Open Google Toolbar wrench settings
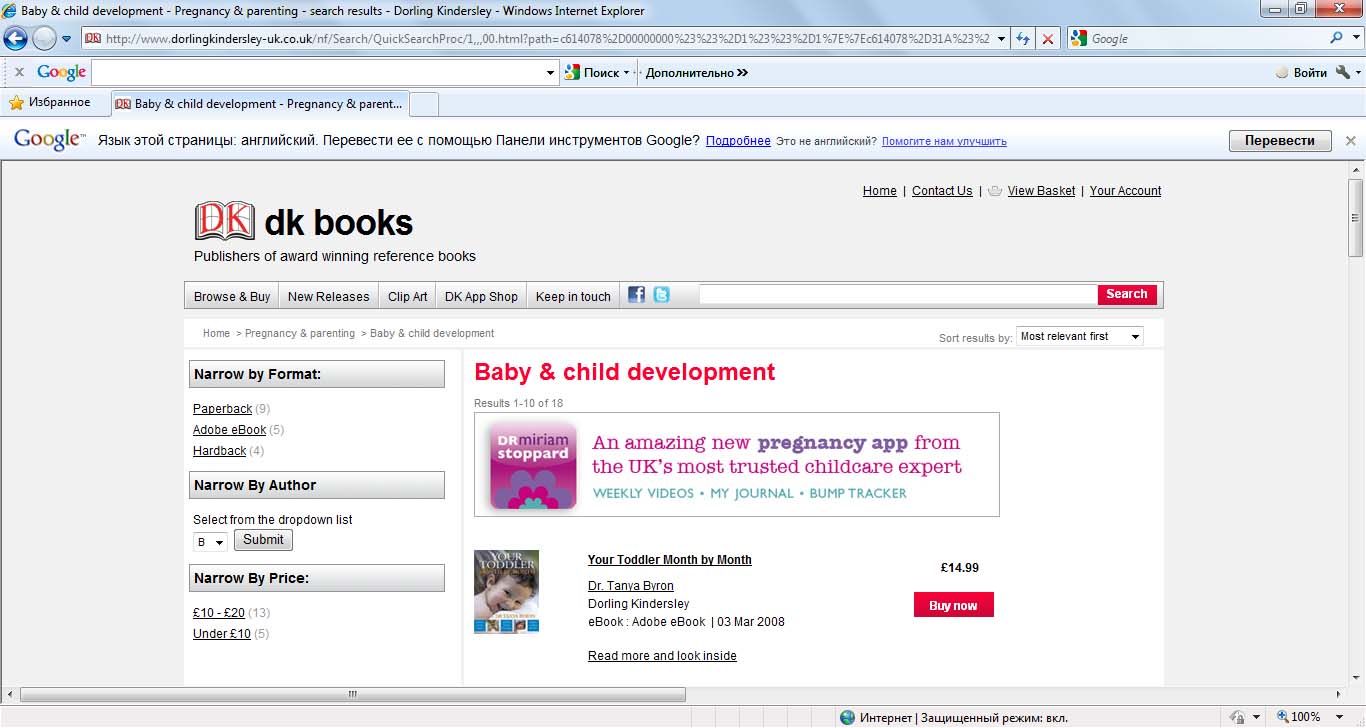The image size is (1366, 728). pyautogui.click(x=1343, y=72)
